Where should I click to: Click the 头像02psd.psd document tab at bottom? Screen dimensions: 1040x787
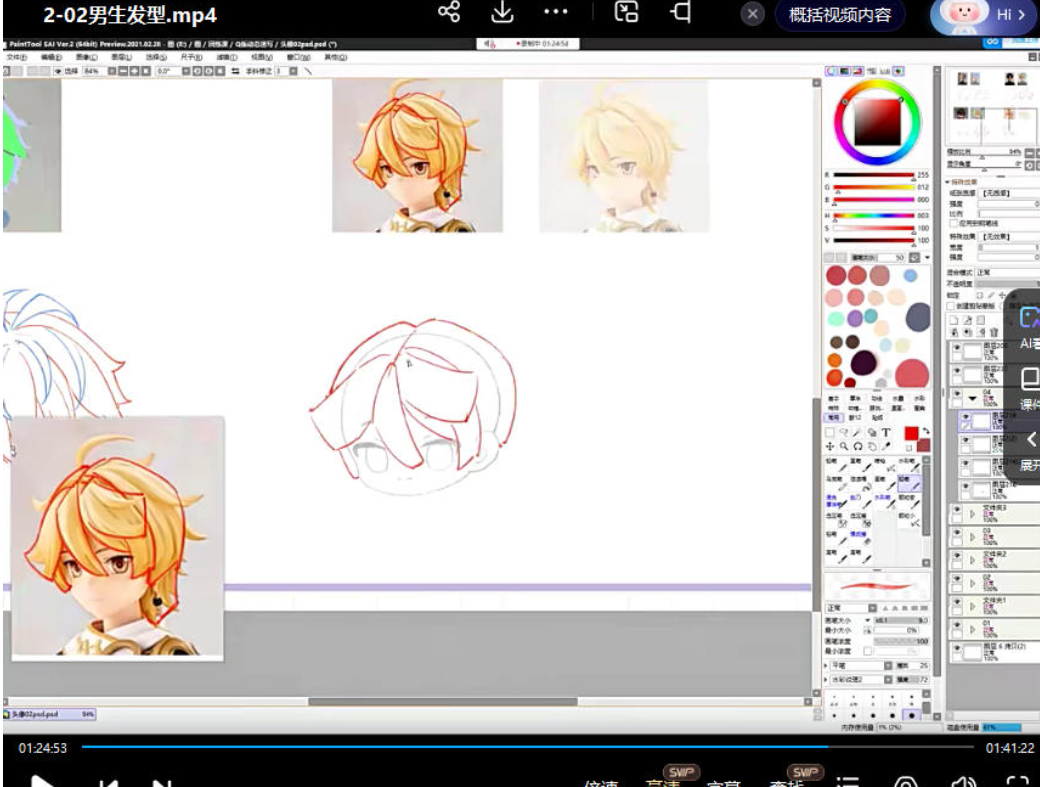50,714
